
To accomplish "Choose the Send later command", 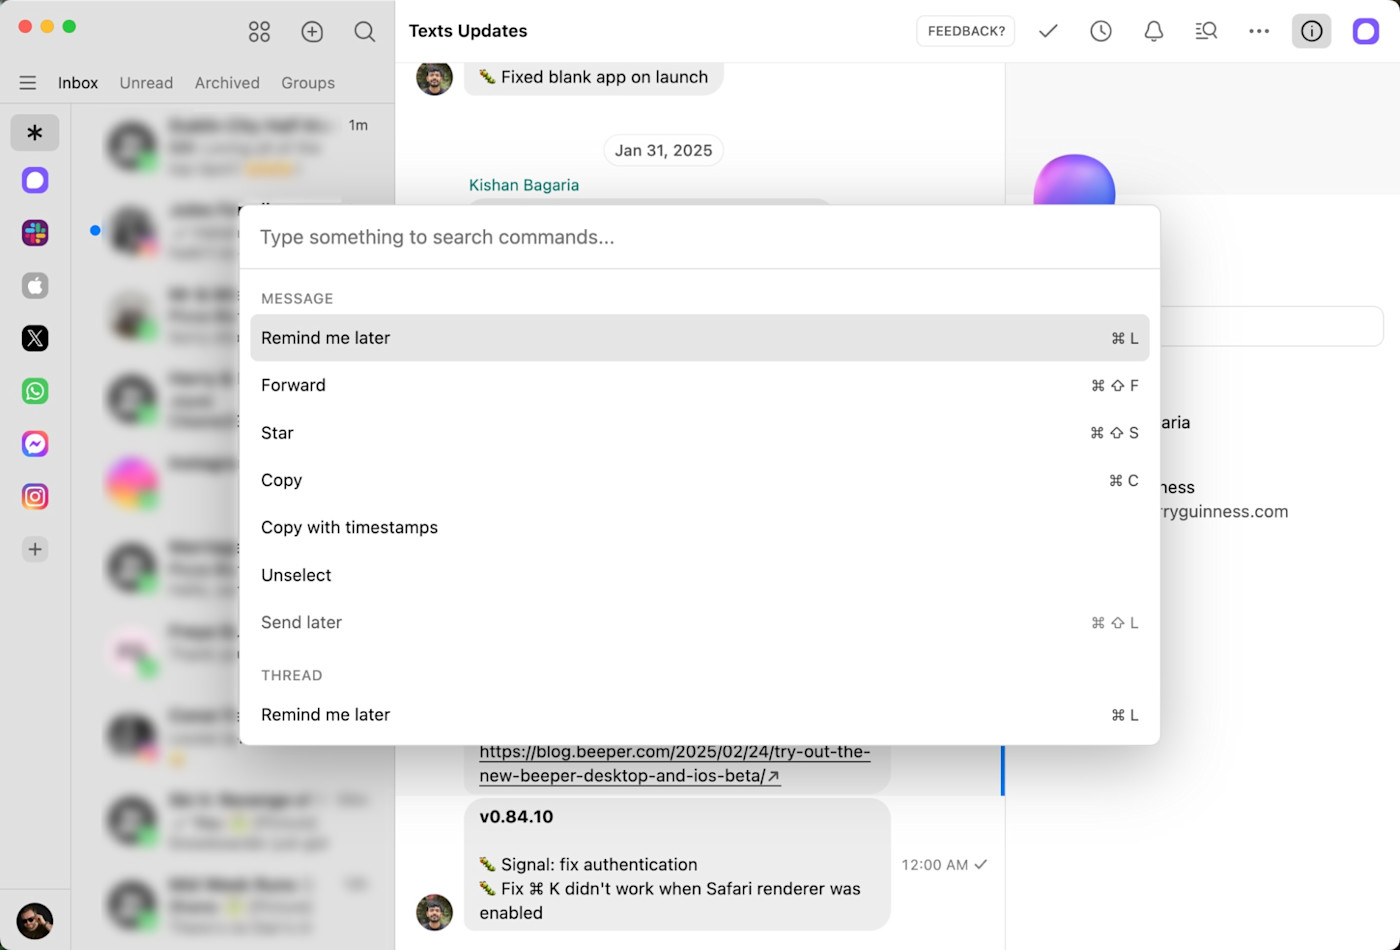I will click(700, 622).
